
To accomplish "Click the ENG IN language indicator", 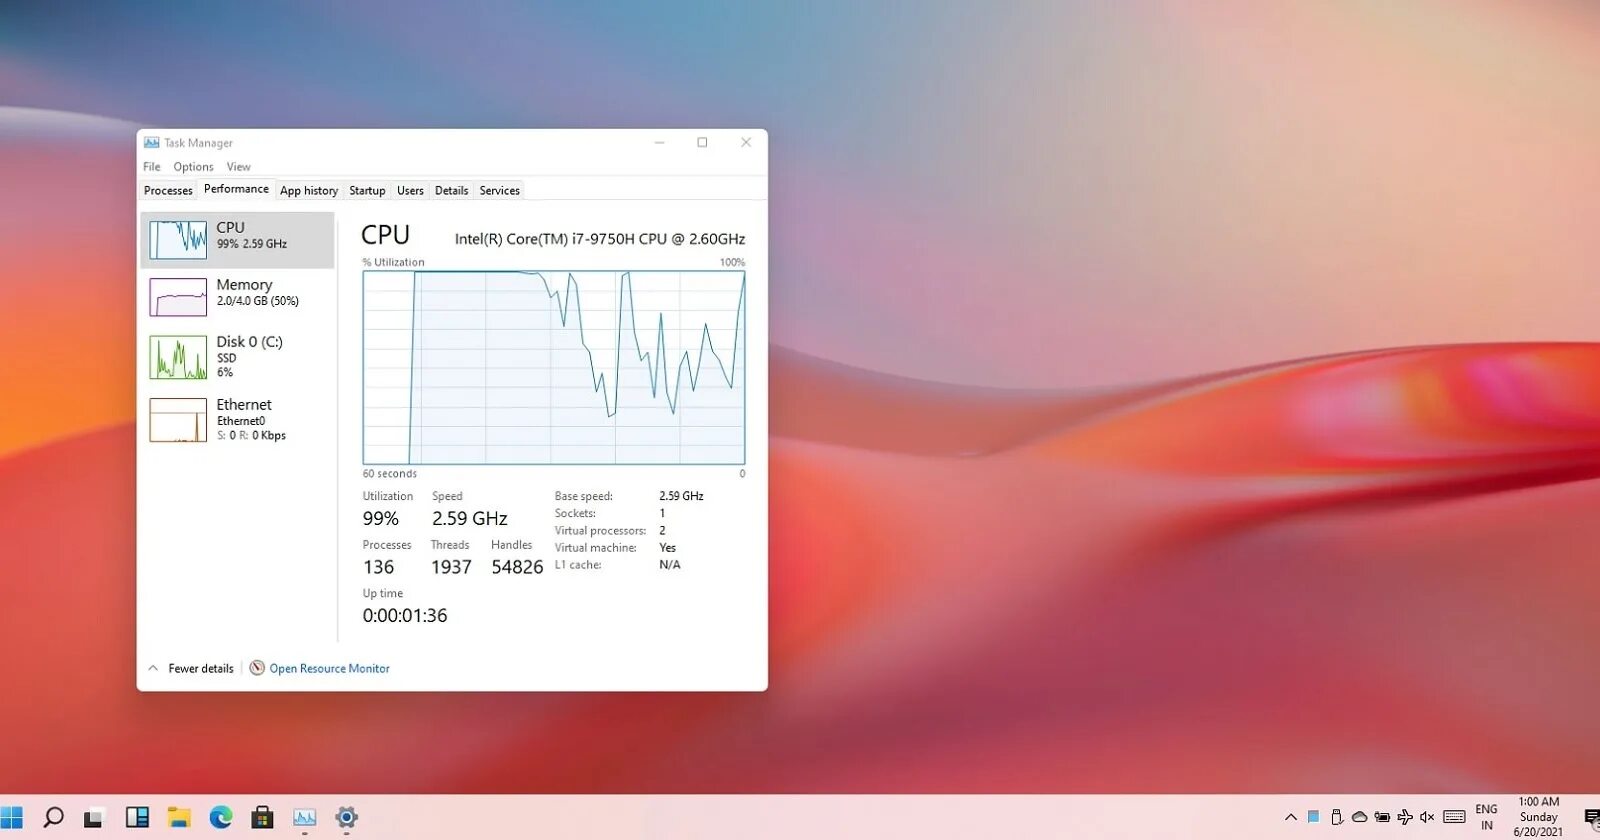I will coord(1486,817).
